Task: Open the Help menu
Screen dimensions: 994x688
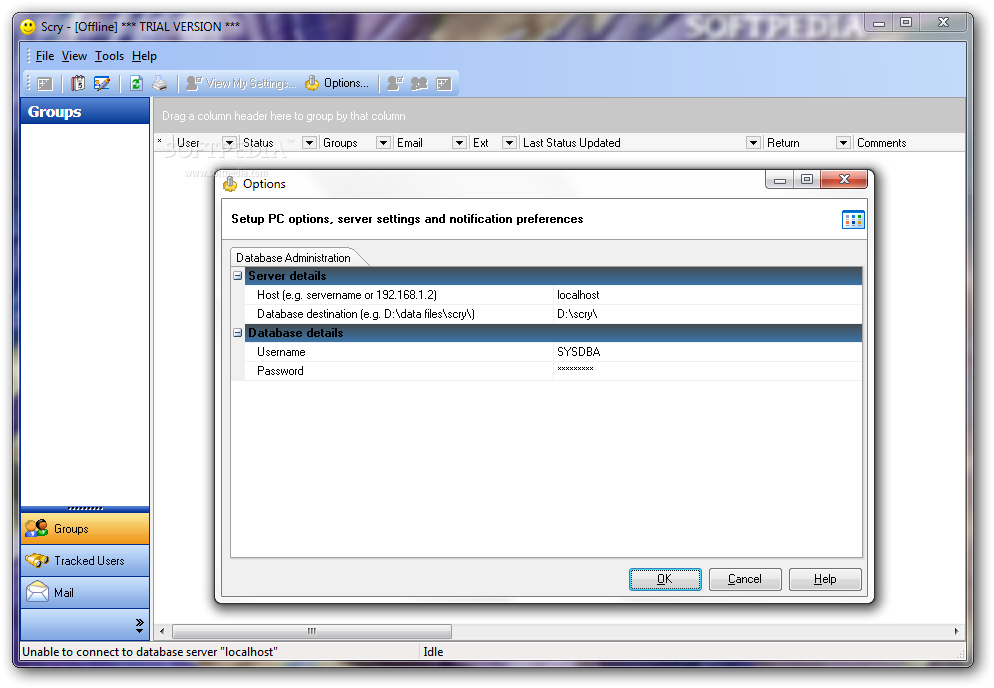Action: 144,56
